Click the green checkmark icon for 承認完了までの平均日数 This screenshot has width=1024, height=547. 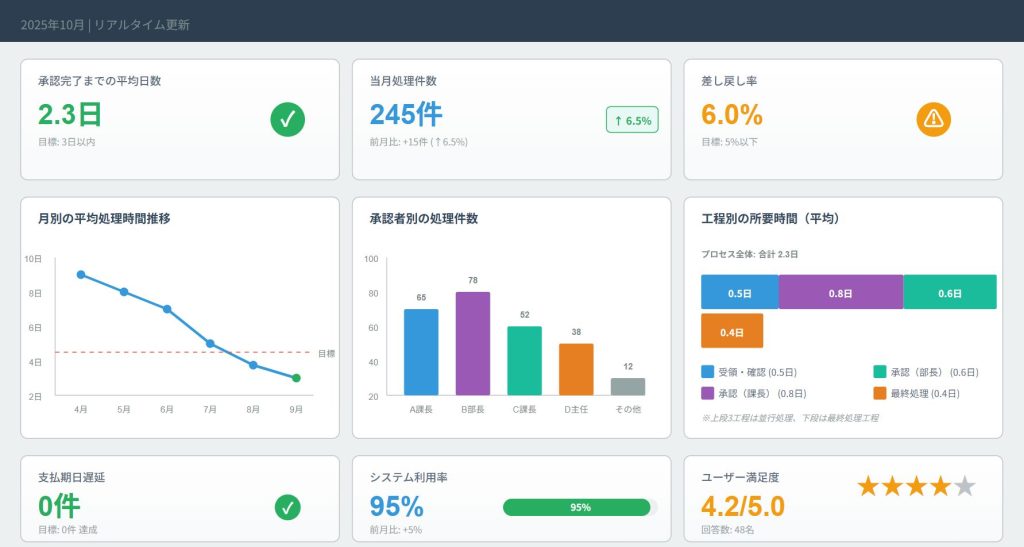287,120
